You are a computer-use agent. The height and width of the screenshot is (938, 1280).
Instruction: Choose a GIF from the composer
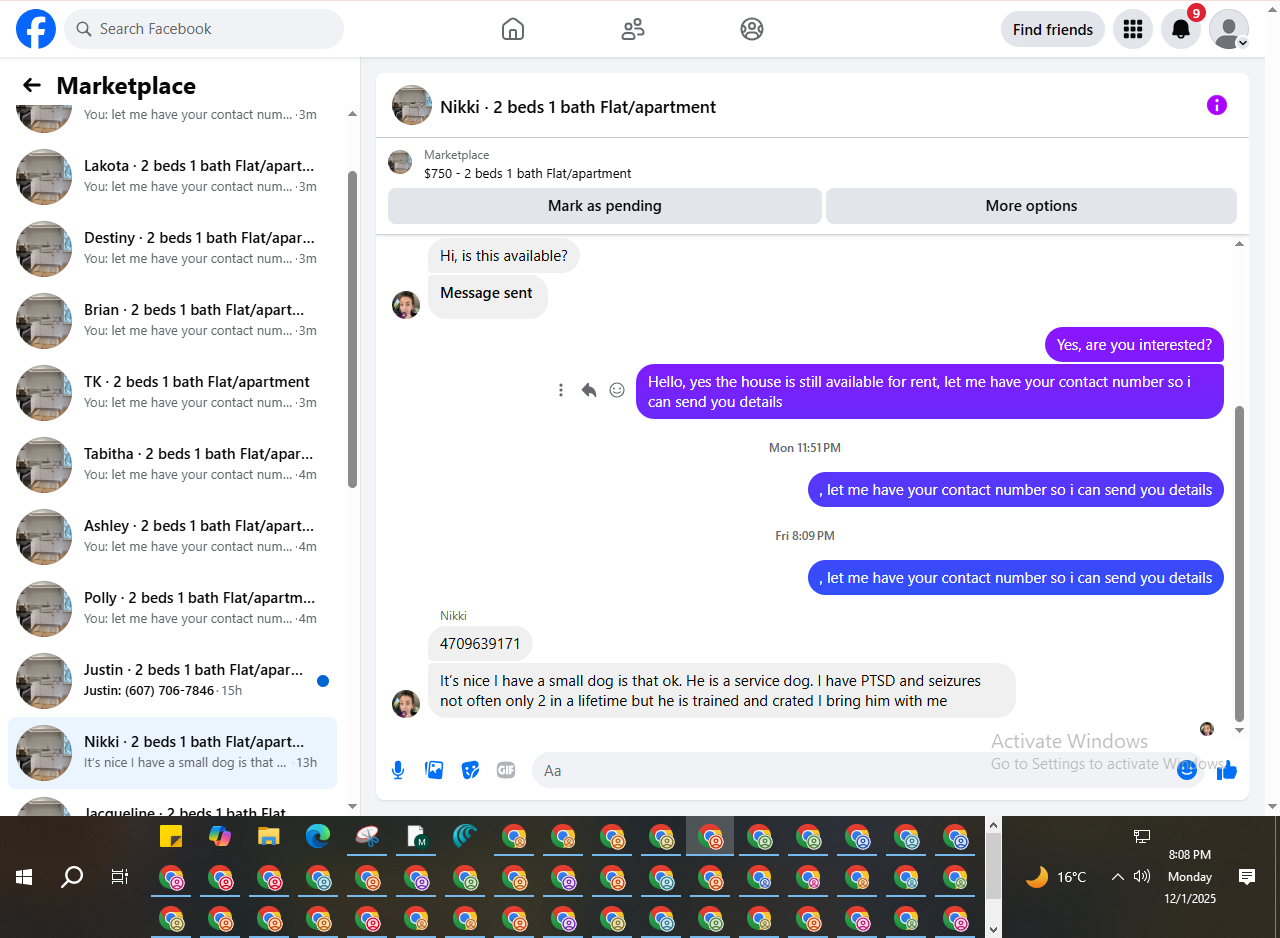coord(506,770)
